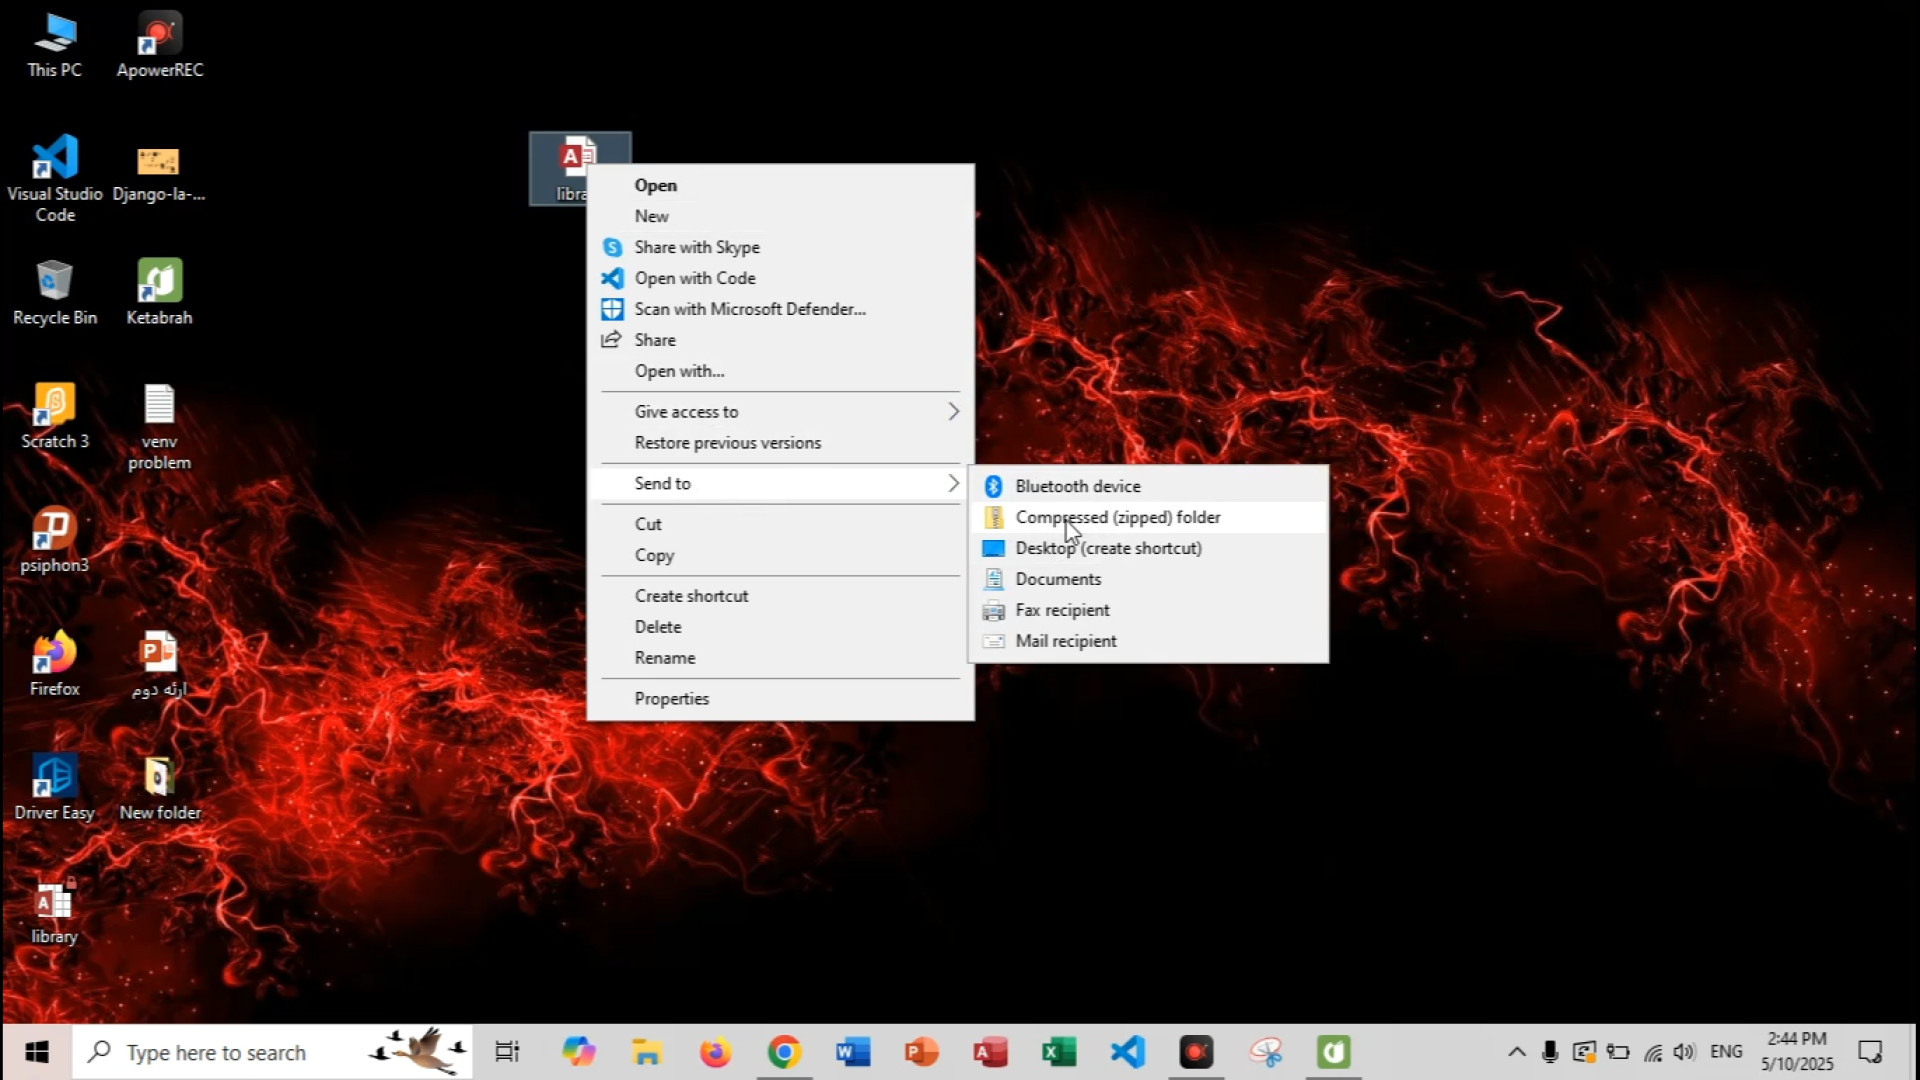Viewport: 1920px width, 1080px height.
Task: Select Bluetooth device in Send to submenu
Action: point(1077,486)
